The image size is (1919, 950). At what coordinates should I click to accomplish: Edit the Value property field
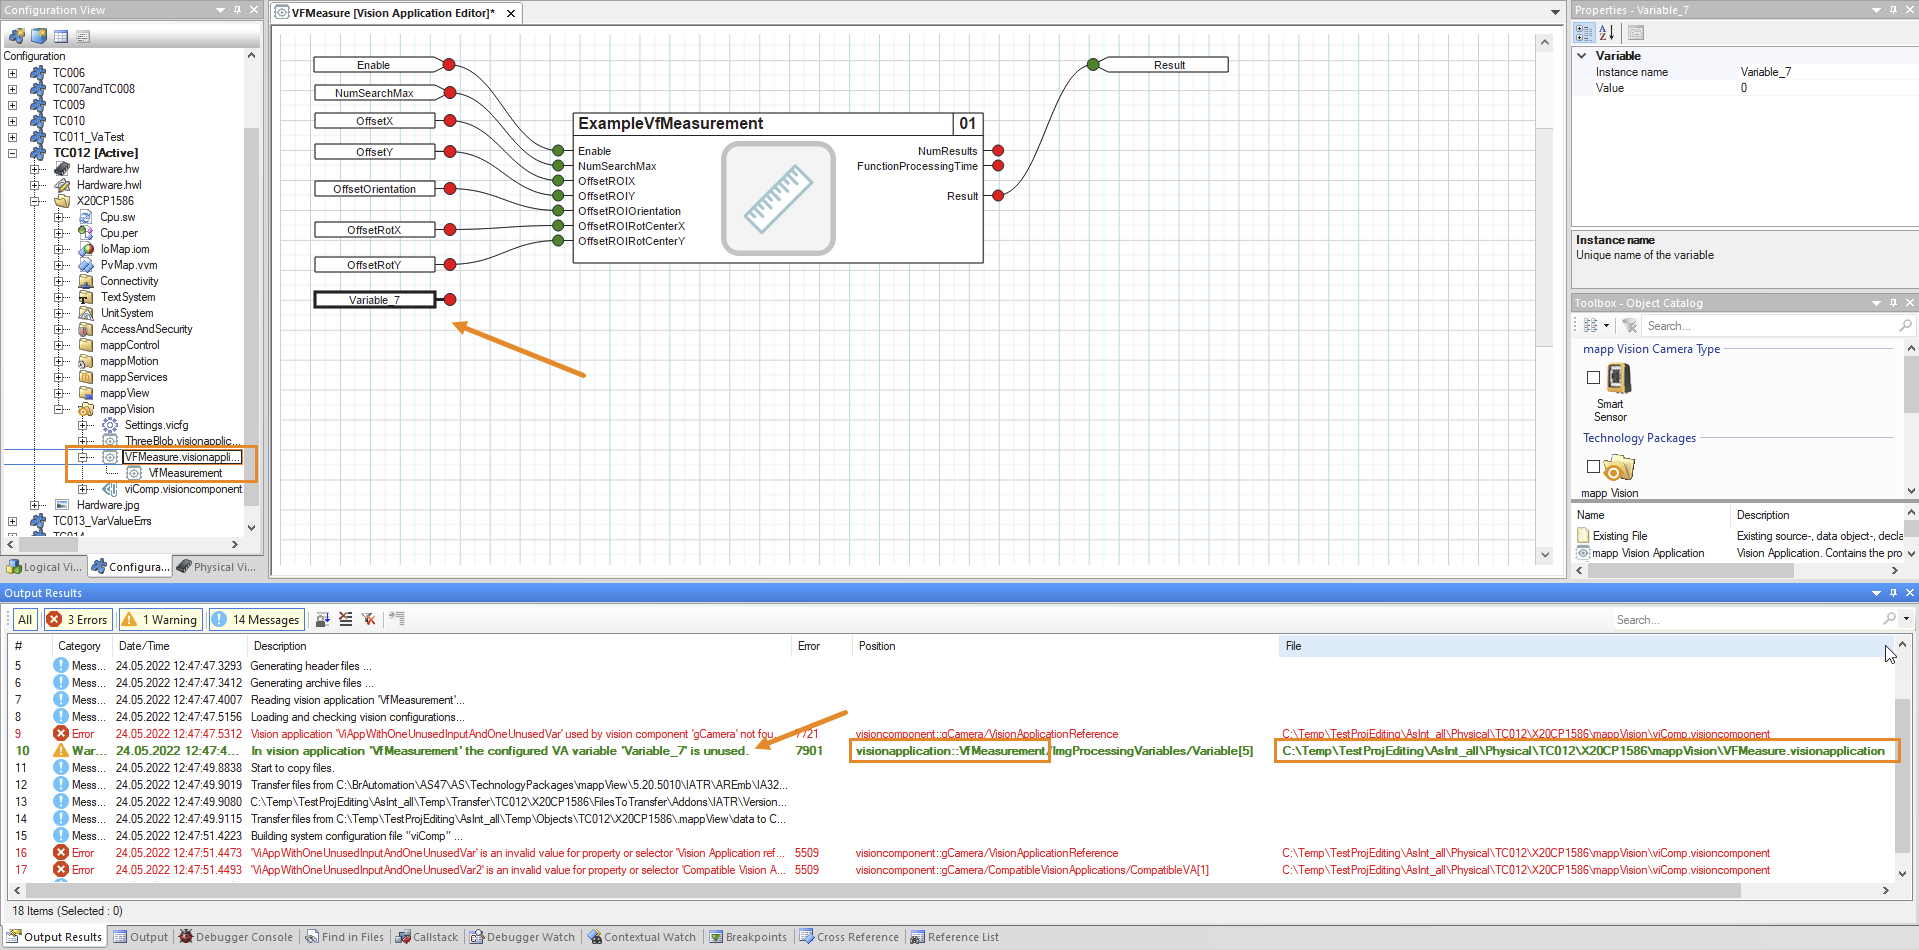tap(1828, 88)
